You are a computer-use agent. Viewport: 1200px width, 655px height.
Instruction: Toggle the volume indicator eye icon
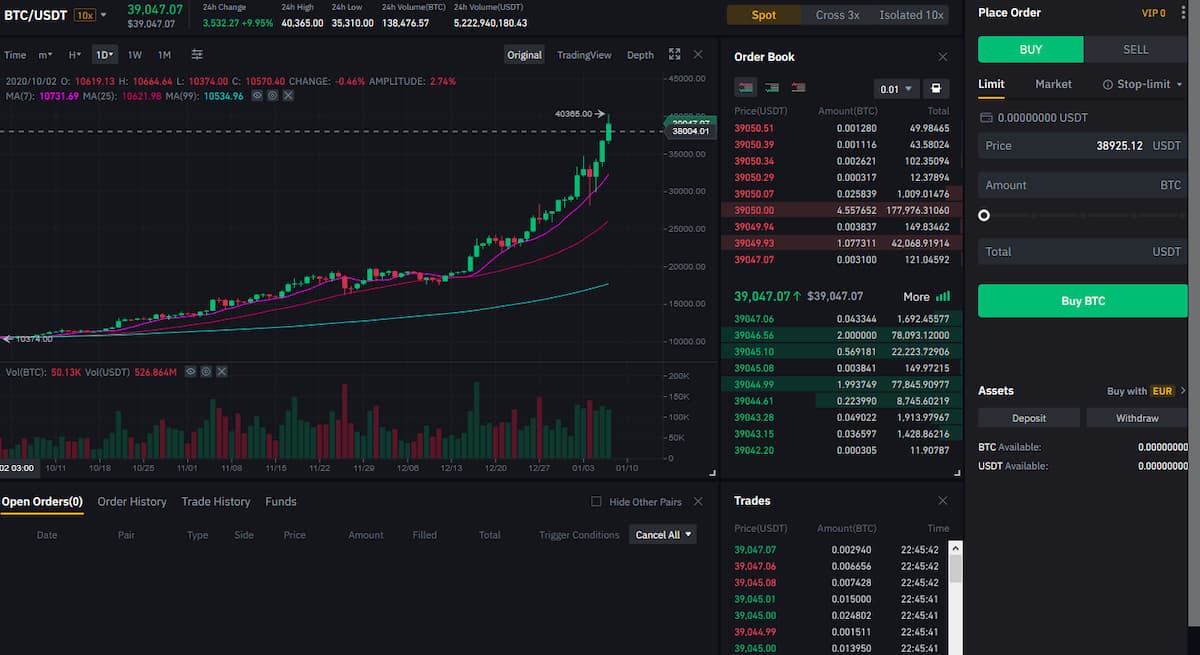190,371
